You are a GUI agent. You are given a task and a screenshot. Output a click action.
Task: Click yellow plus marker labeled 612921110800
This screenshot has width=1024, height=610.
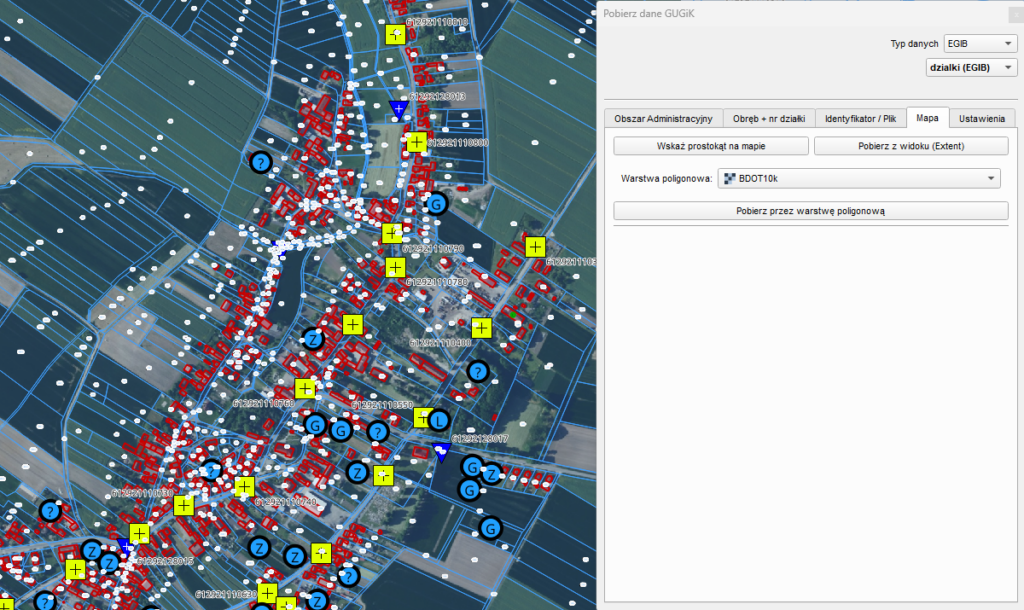(417, 143)
